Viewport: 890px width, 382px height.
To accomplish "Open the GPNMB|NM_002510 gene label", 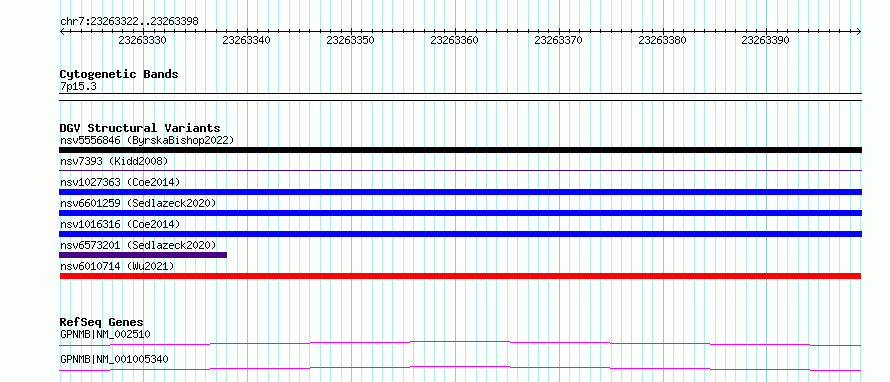I will pos(105,334).
